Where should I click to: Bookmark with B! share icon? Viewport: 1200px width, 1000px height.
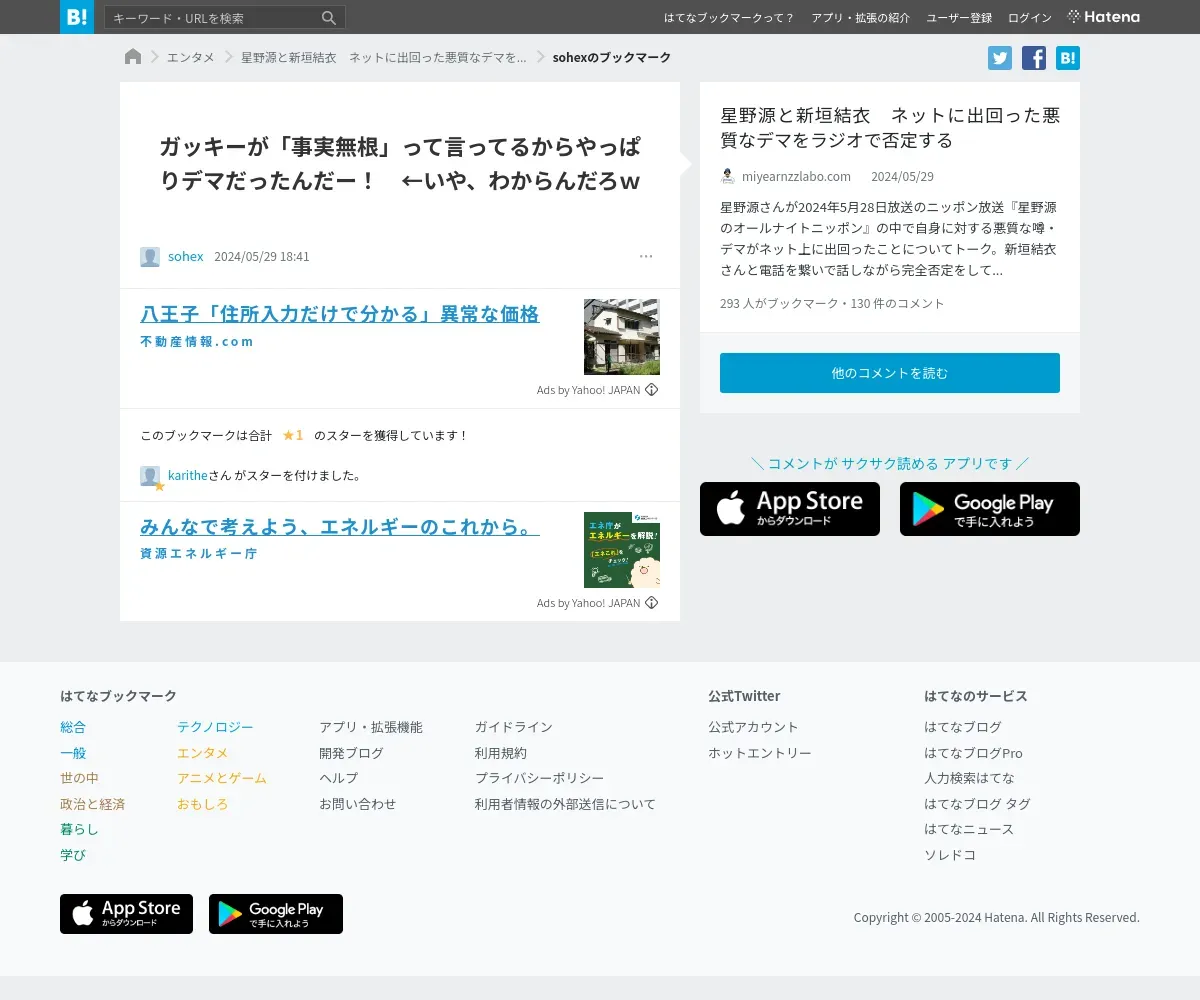(1068, 58)
